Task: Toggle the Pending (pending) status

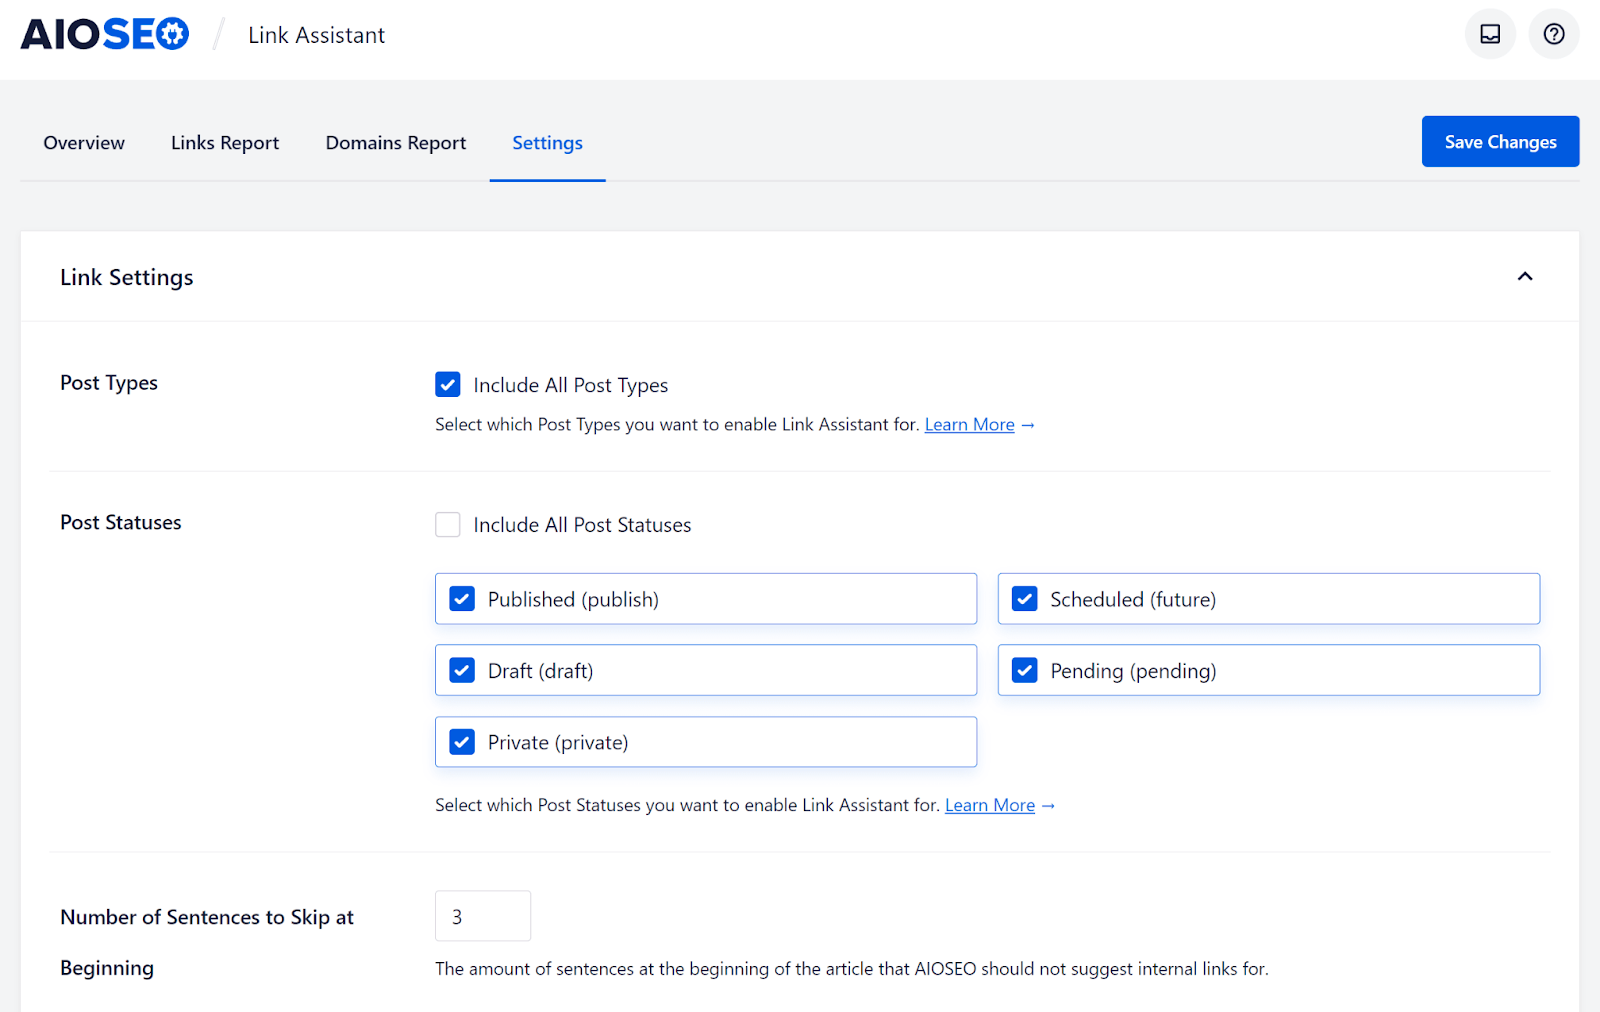Action: [1025, 671]
